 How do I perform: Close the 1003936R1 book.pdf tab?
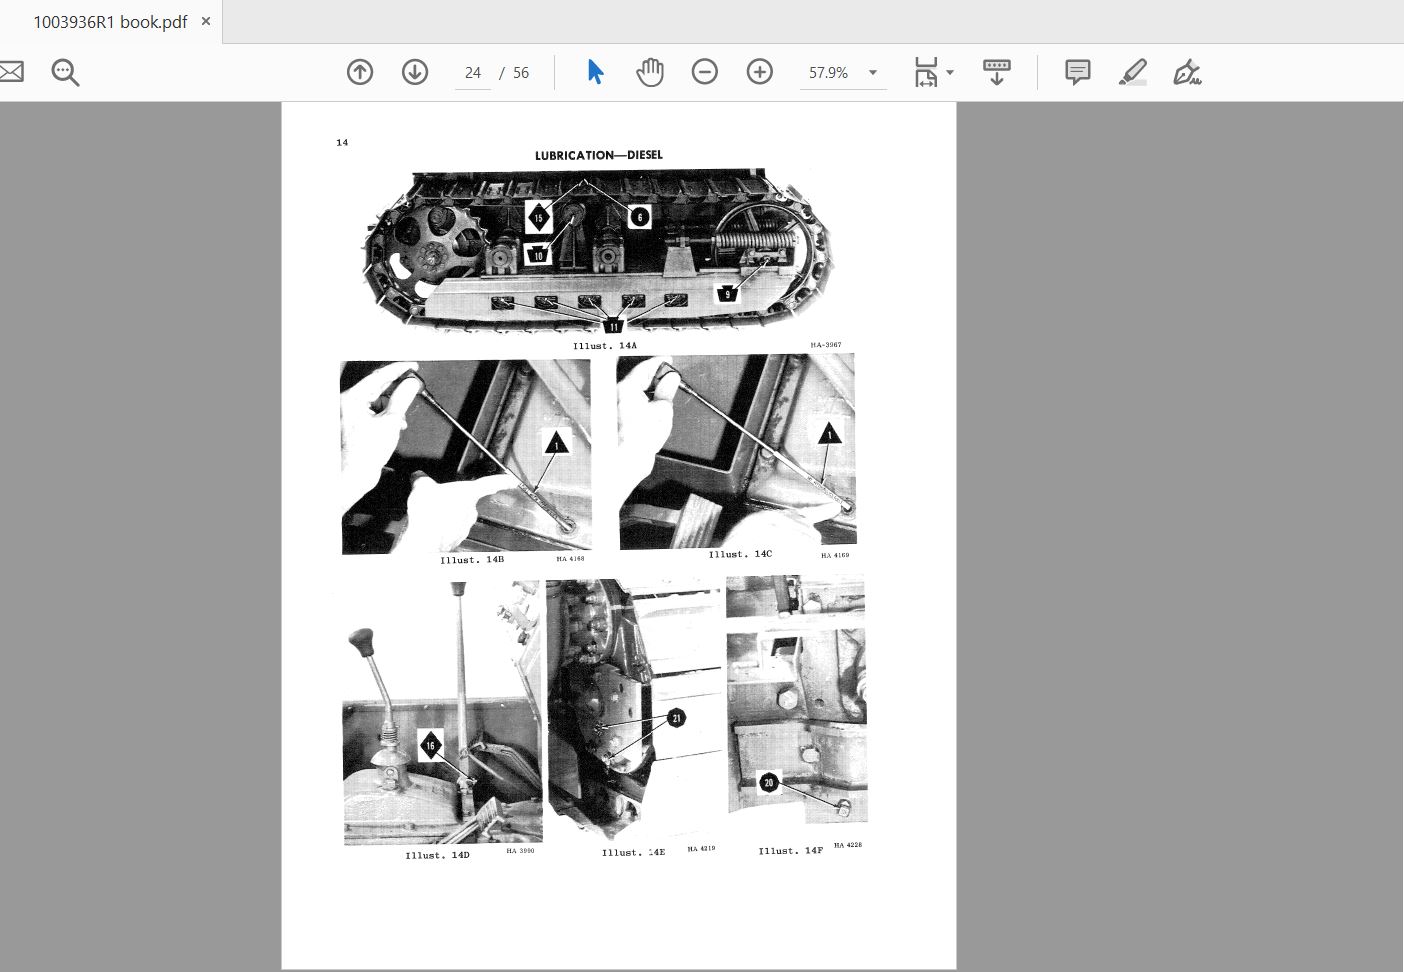click(206, 21)
